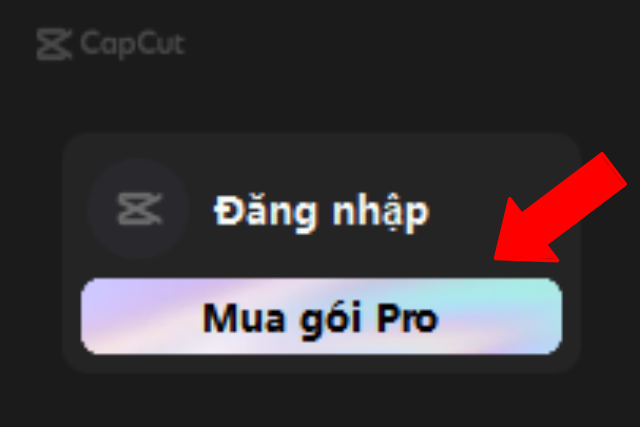Click the dark avatar circle beside Đăng nhập
640x427 pixels.
click(x=138, y=209)
